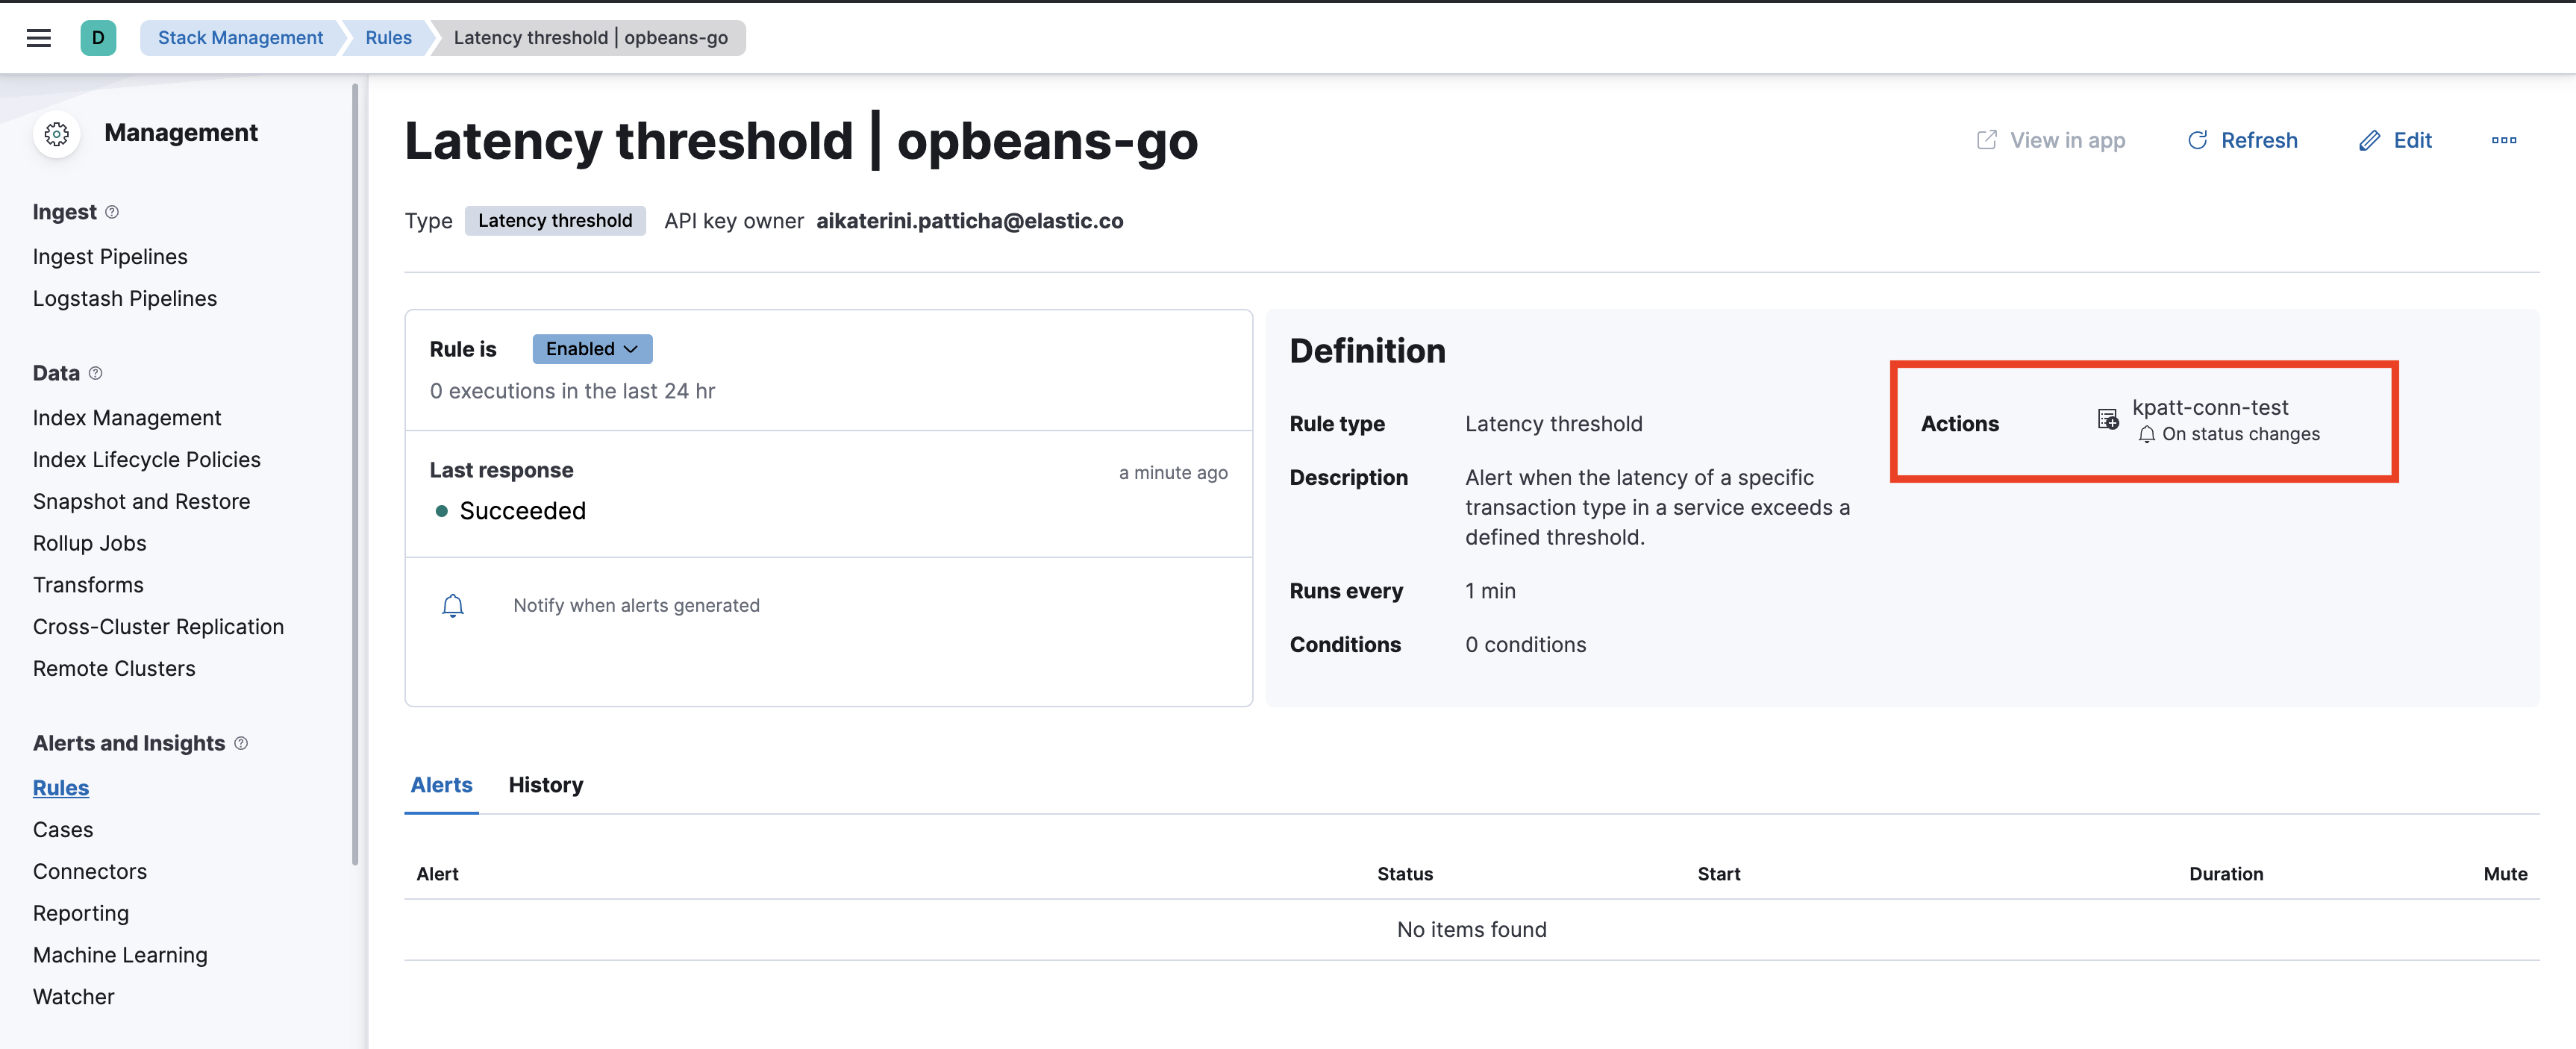
Task: Open Connectors in sidebar
Action: pyautogui.click(x=90, y=872)
